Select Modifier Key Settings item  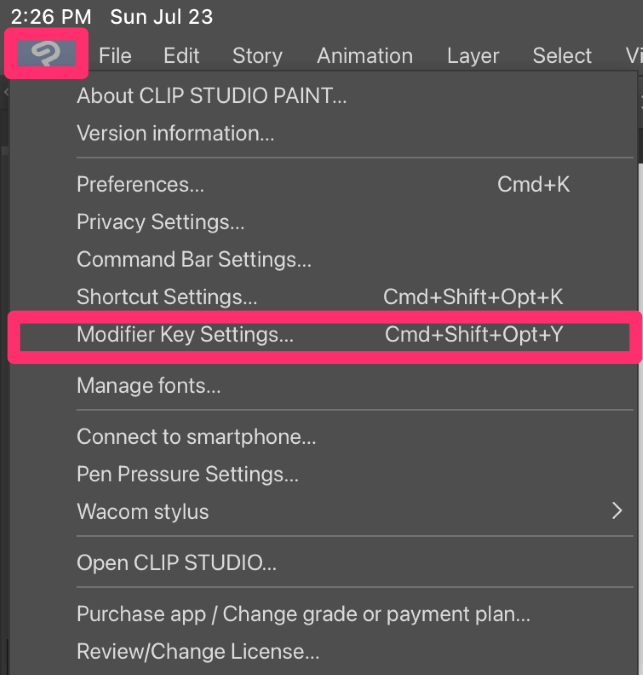click(x=325, y=334)
